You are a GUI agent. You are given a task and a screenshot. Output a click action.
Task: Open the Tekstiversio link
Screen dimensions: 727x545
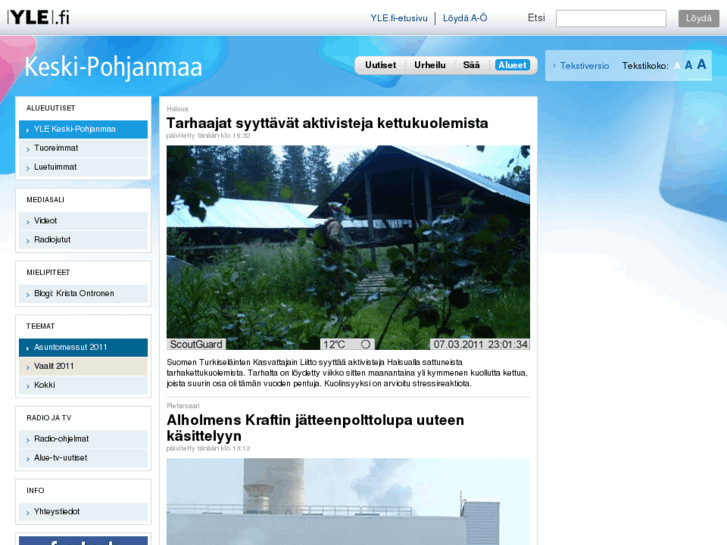click(584, 66)
